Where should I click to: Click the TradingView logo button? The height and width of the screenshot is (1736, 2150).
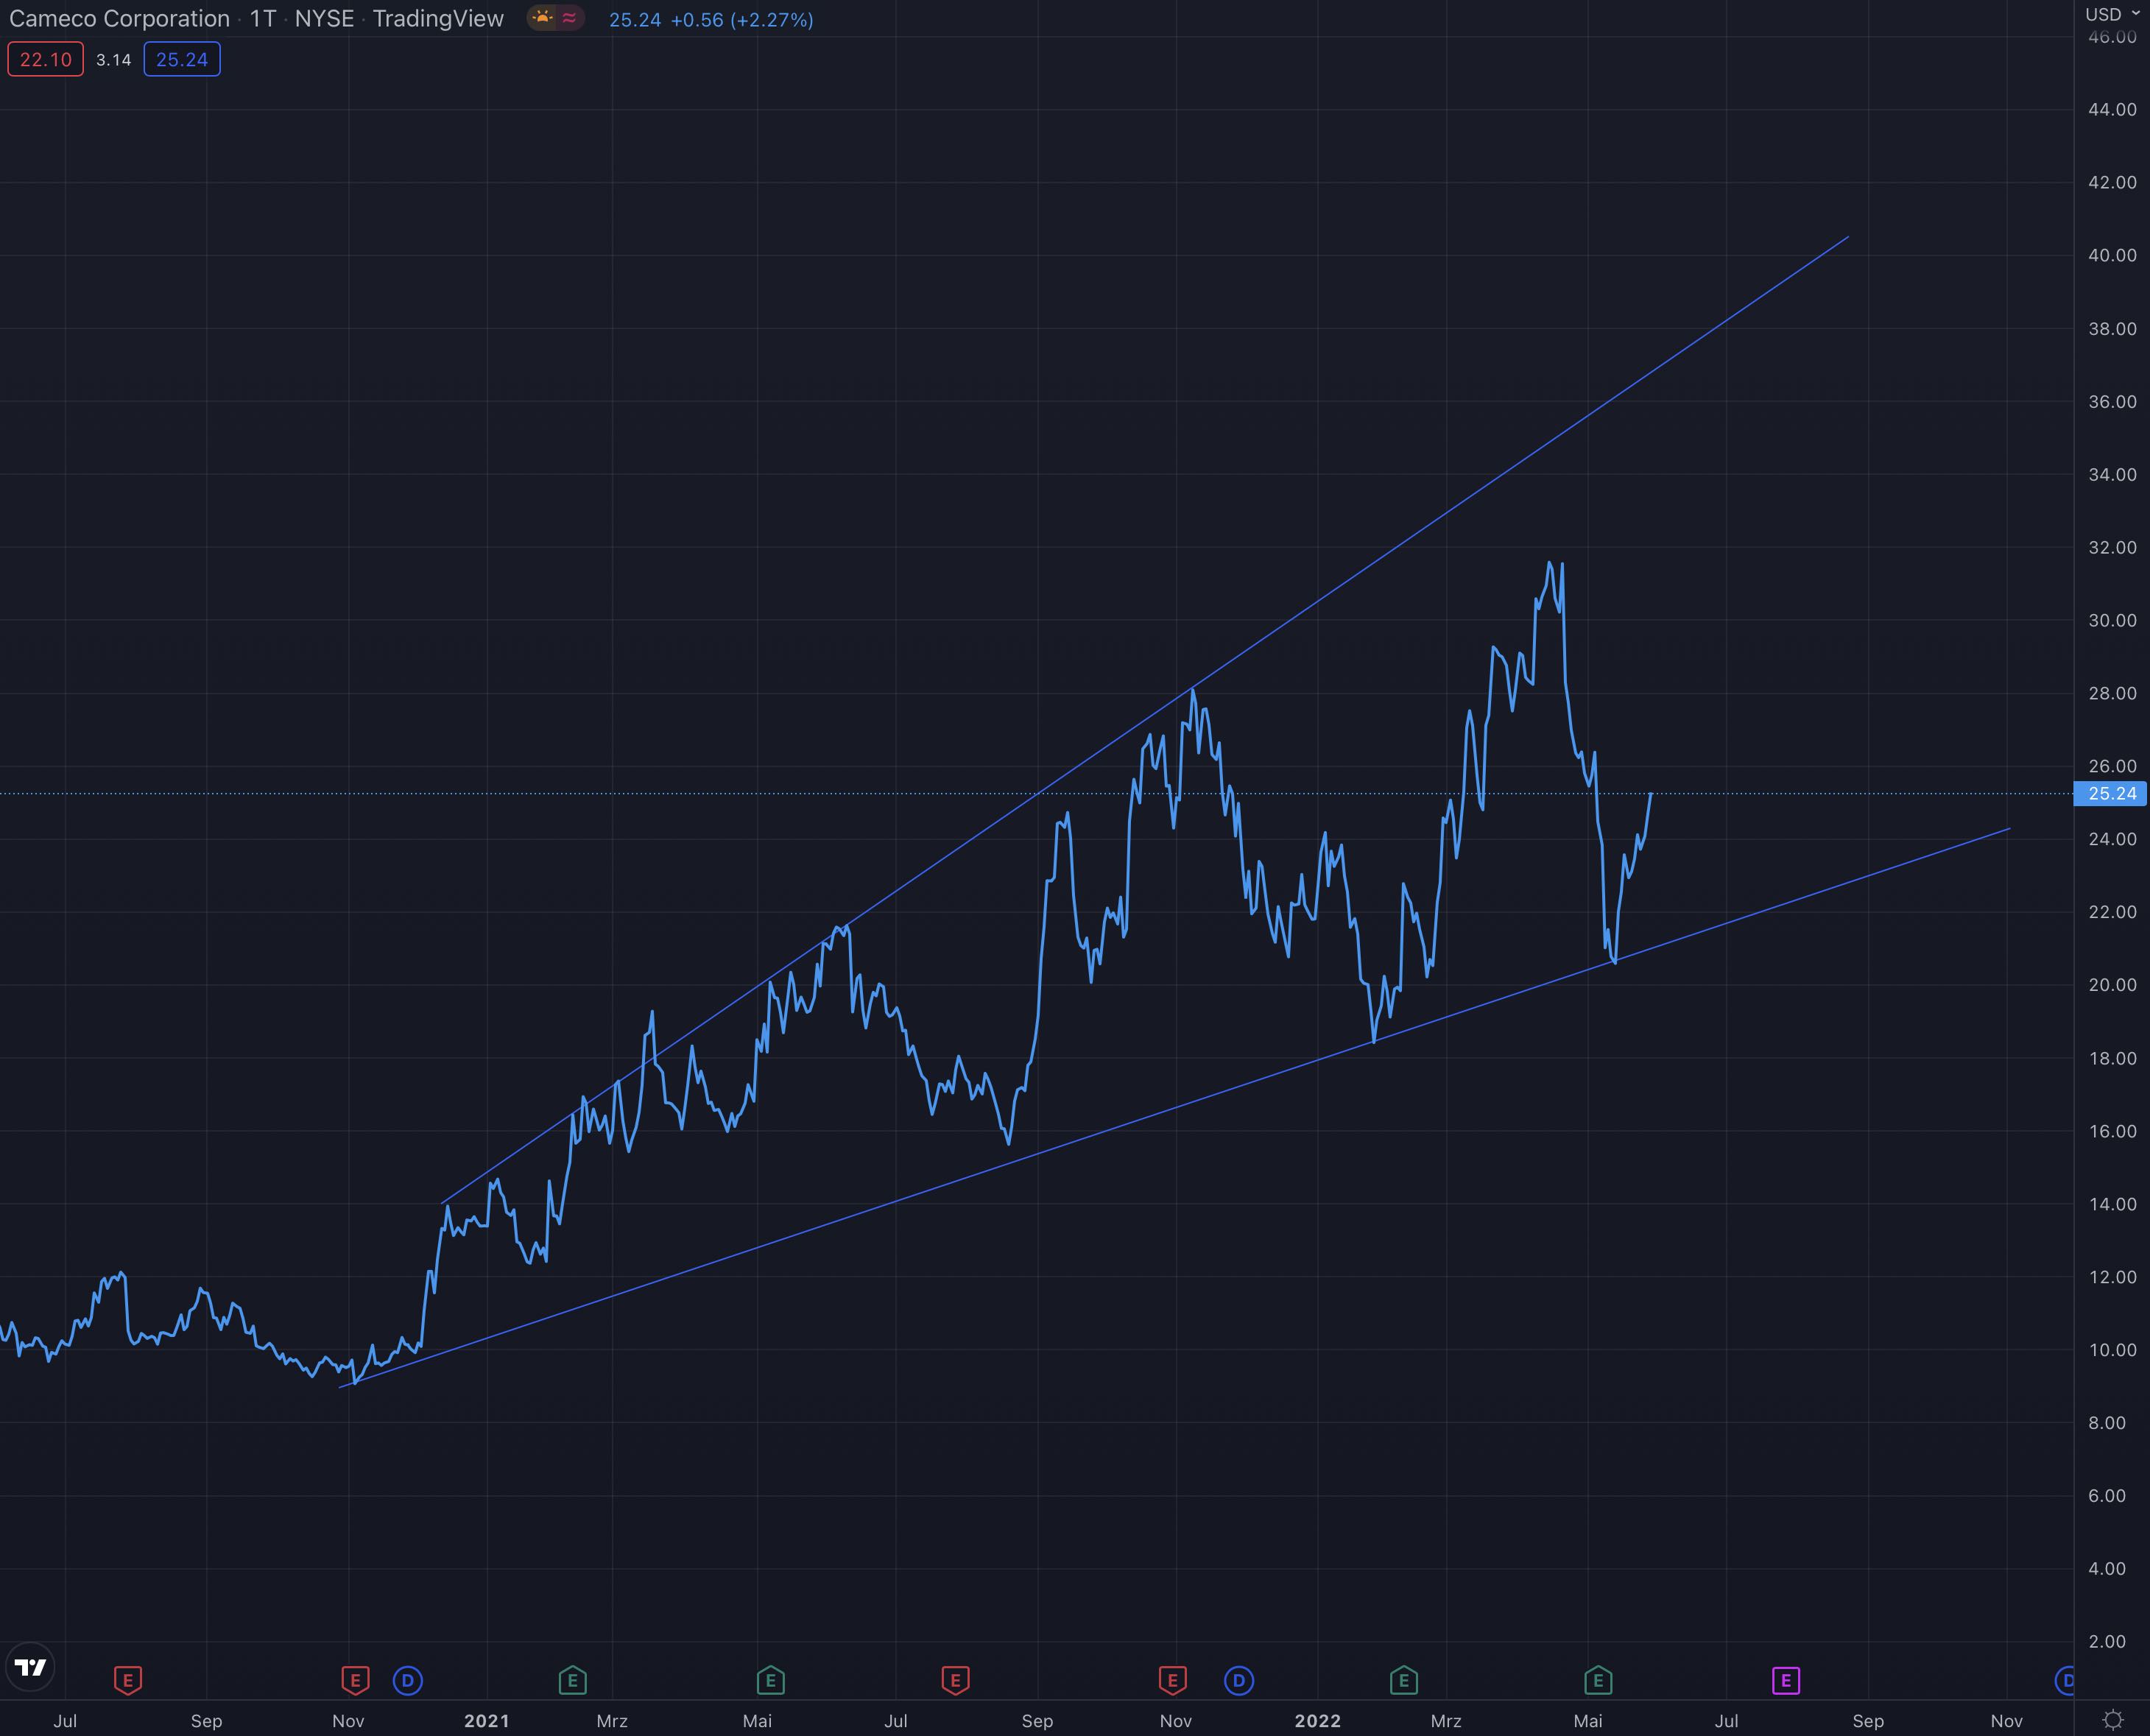tap(31, 1667)
